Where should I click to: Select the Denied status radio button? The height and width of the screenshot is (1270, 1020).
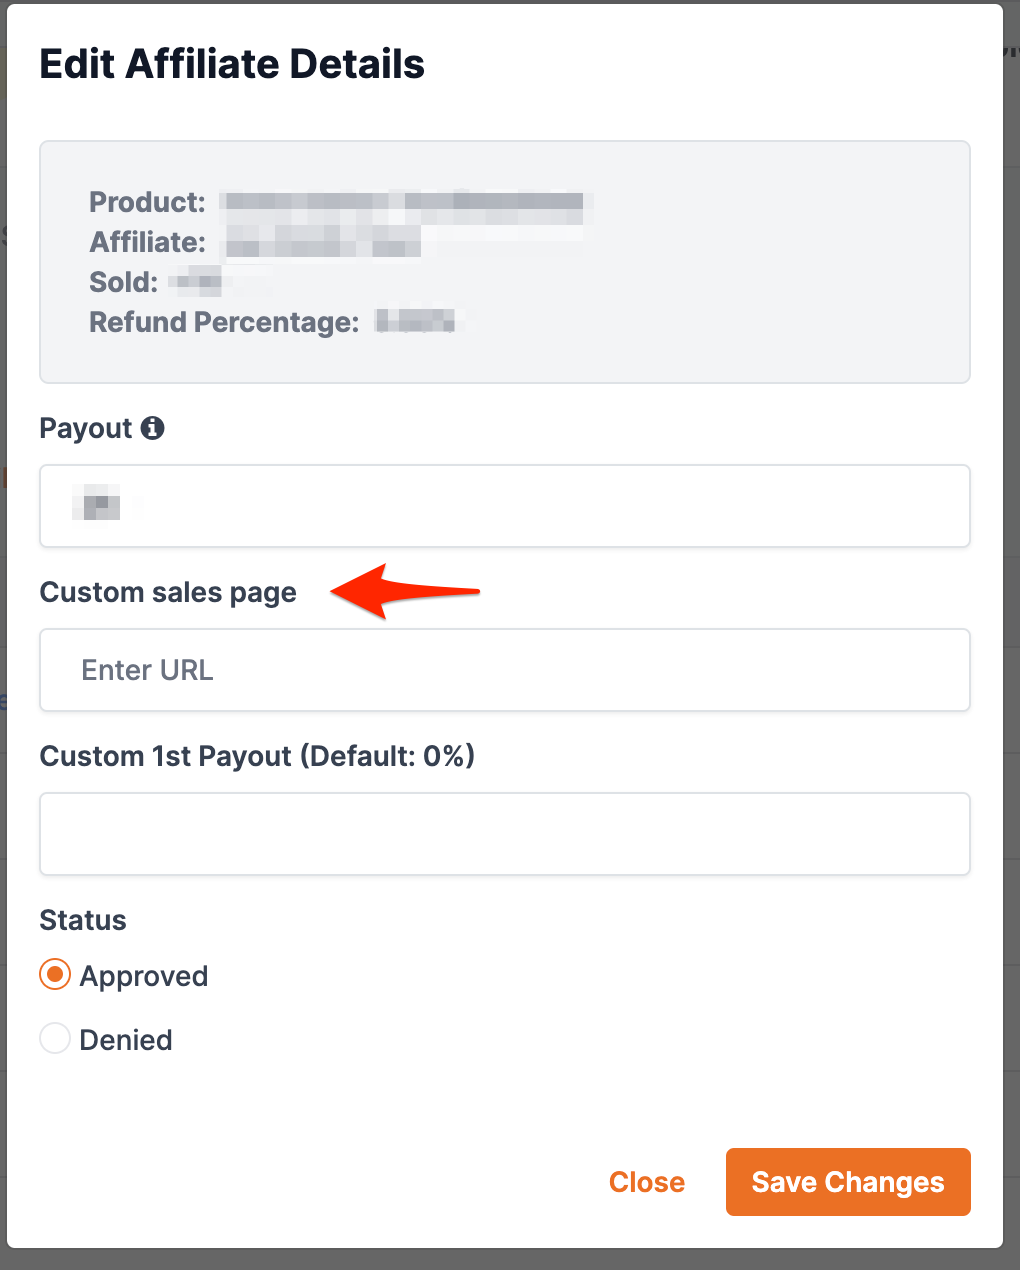click(x=55, y=1039)
